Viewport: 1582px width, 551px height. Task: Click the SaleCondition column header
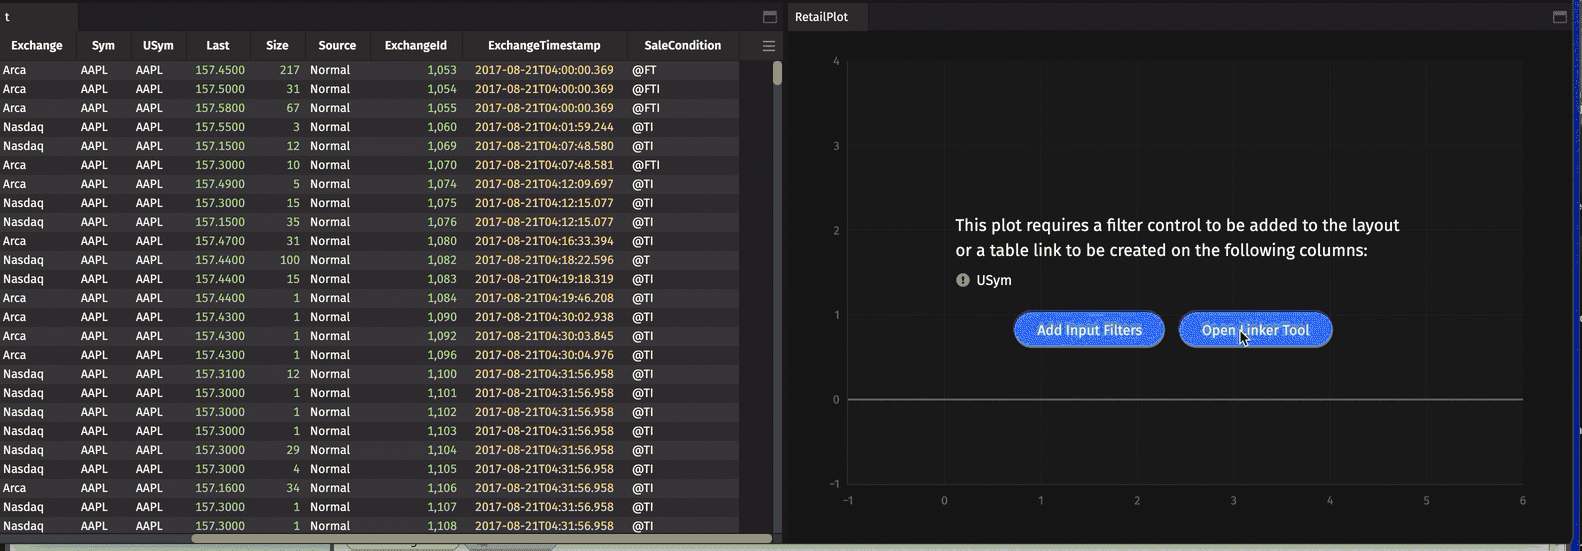pyautogui.click(x=682, y=46)
